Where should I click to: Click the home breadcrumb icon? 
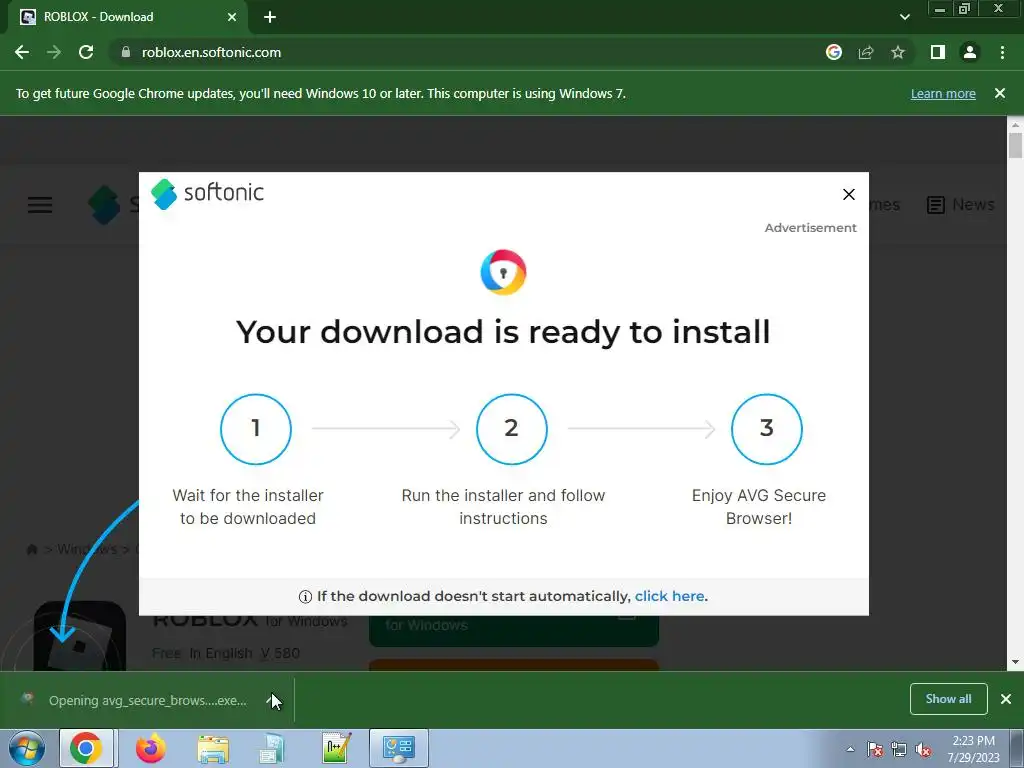point(31,549)
